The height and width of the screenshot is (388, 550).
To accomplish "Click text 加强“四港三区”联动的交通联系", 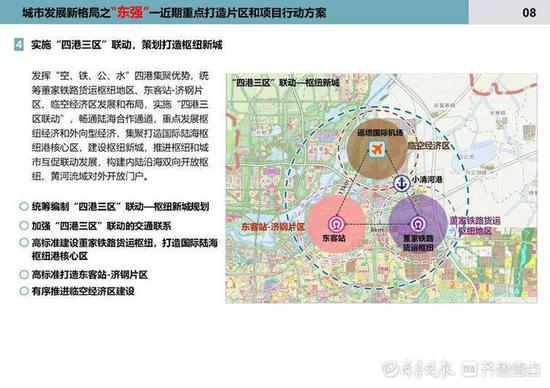I will click(101, 226).
